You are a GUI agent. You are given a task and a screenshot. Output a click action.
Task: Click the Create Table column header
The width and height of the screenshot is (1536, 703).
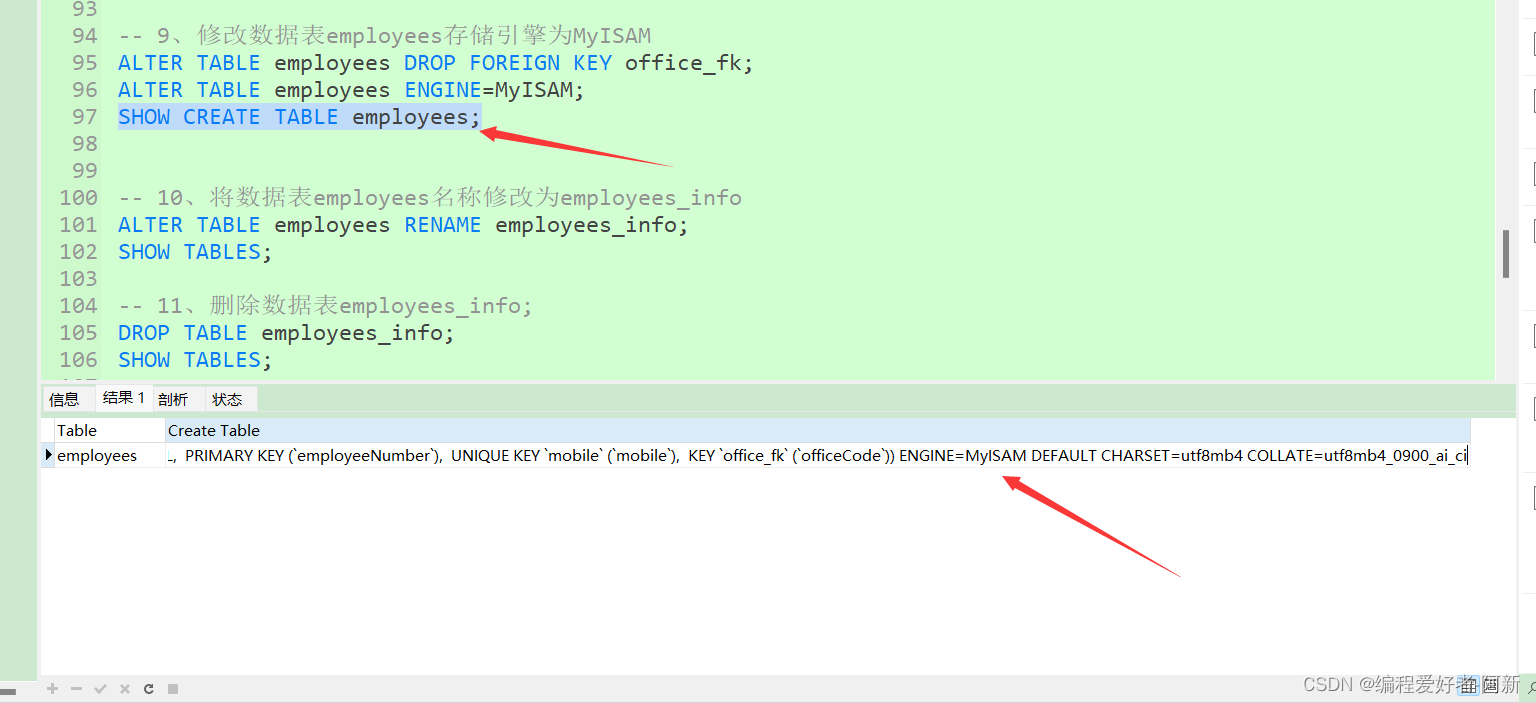click(x=213, y=430)
